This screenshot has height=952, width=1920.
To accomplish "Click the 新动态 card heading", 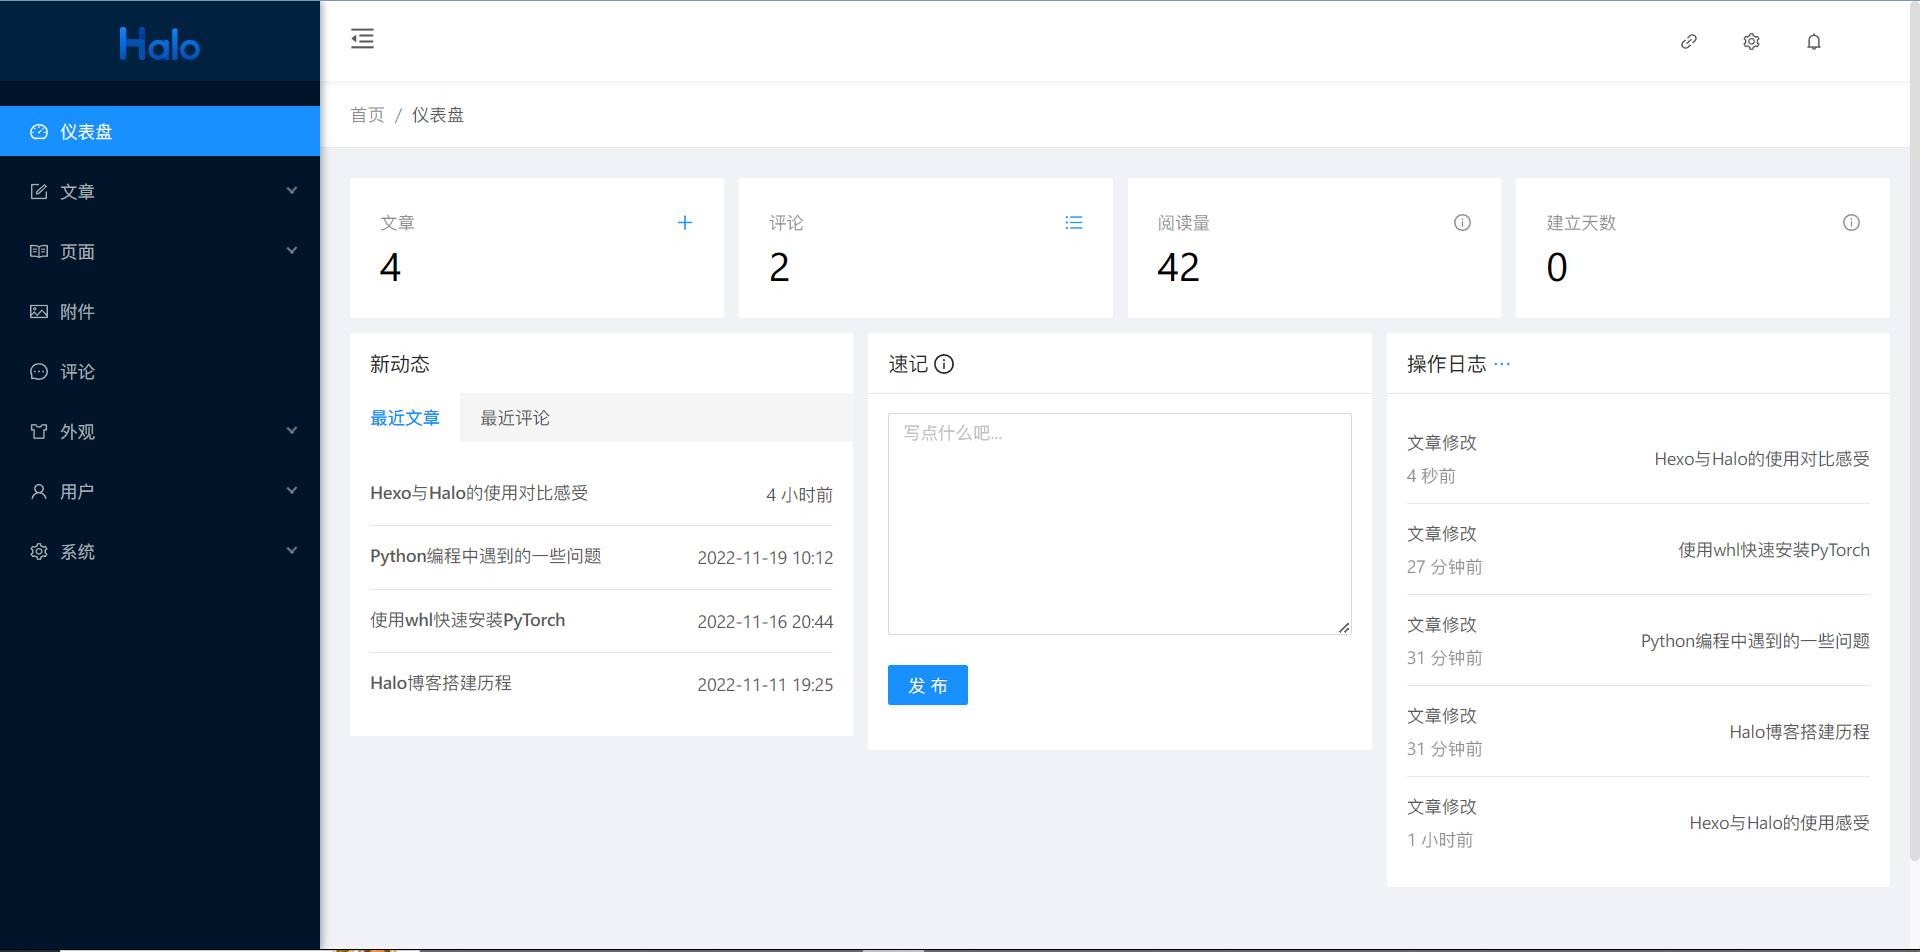I will (400, 364).
